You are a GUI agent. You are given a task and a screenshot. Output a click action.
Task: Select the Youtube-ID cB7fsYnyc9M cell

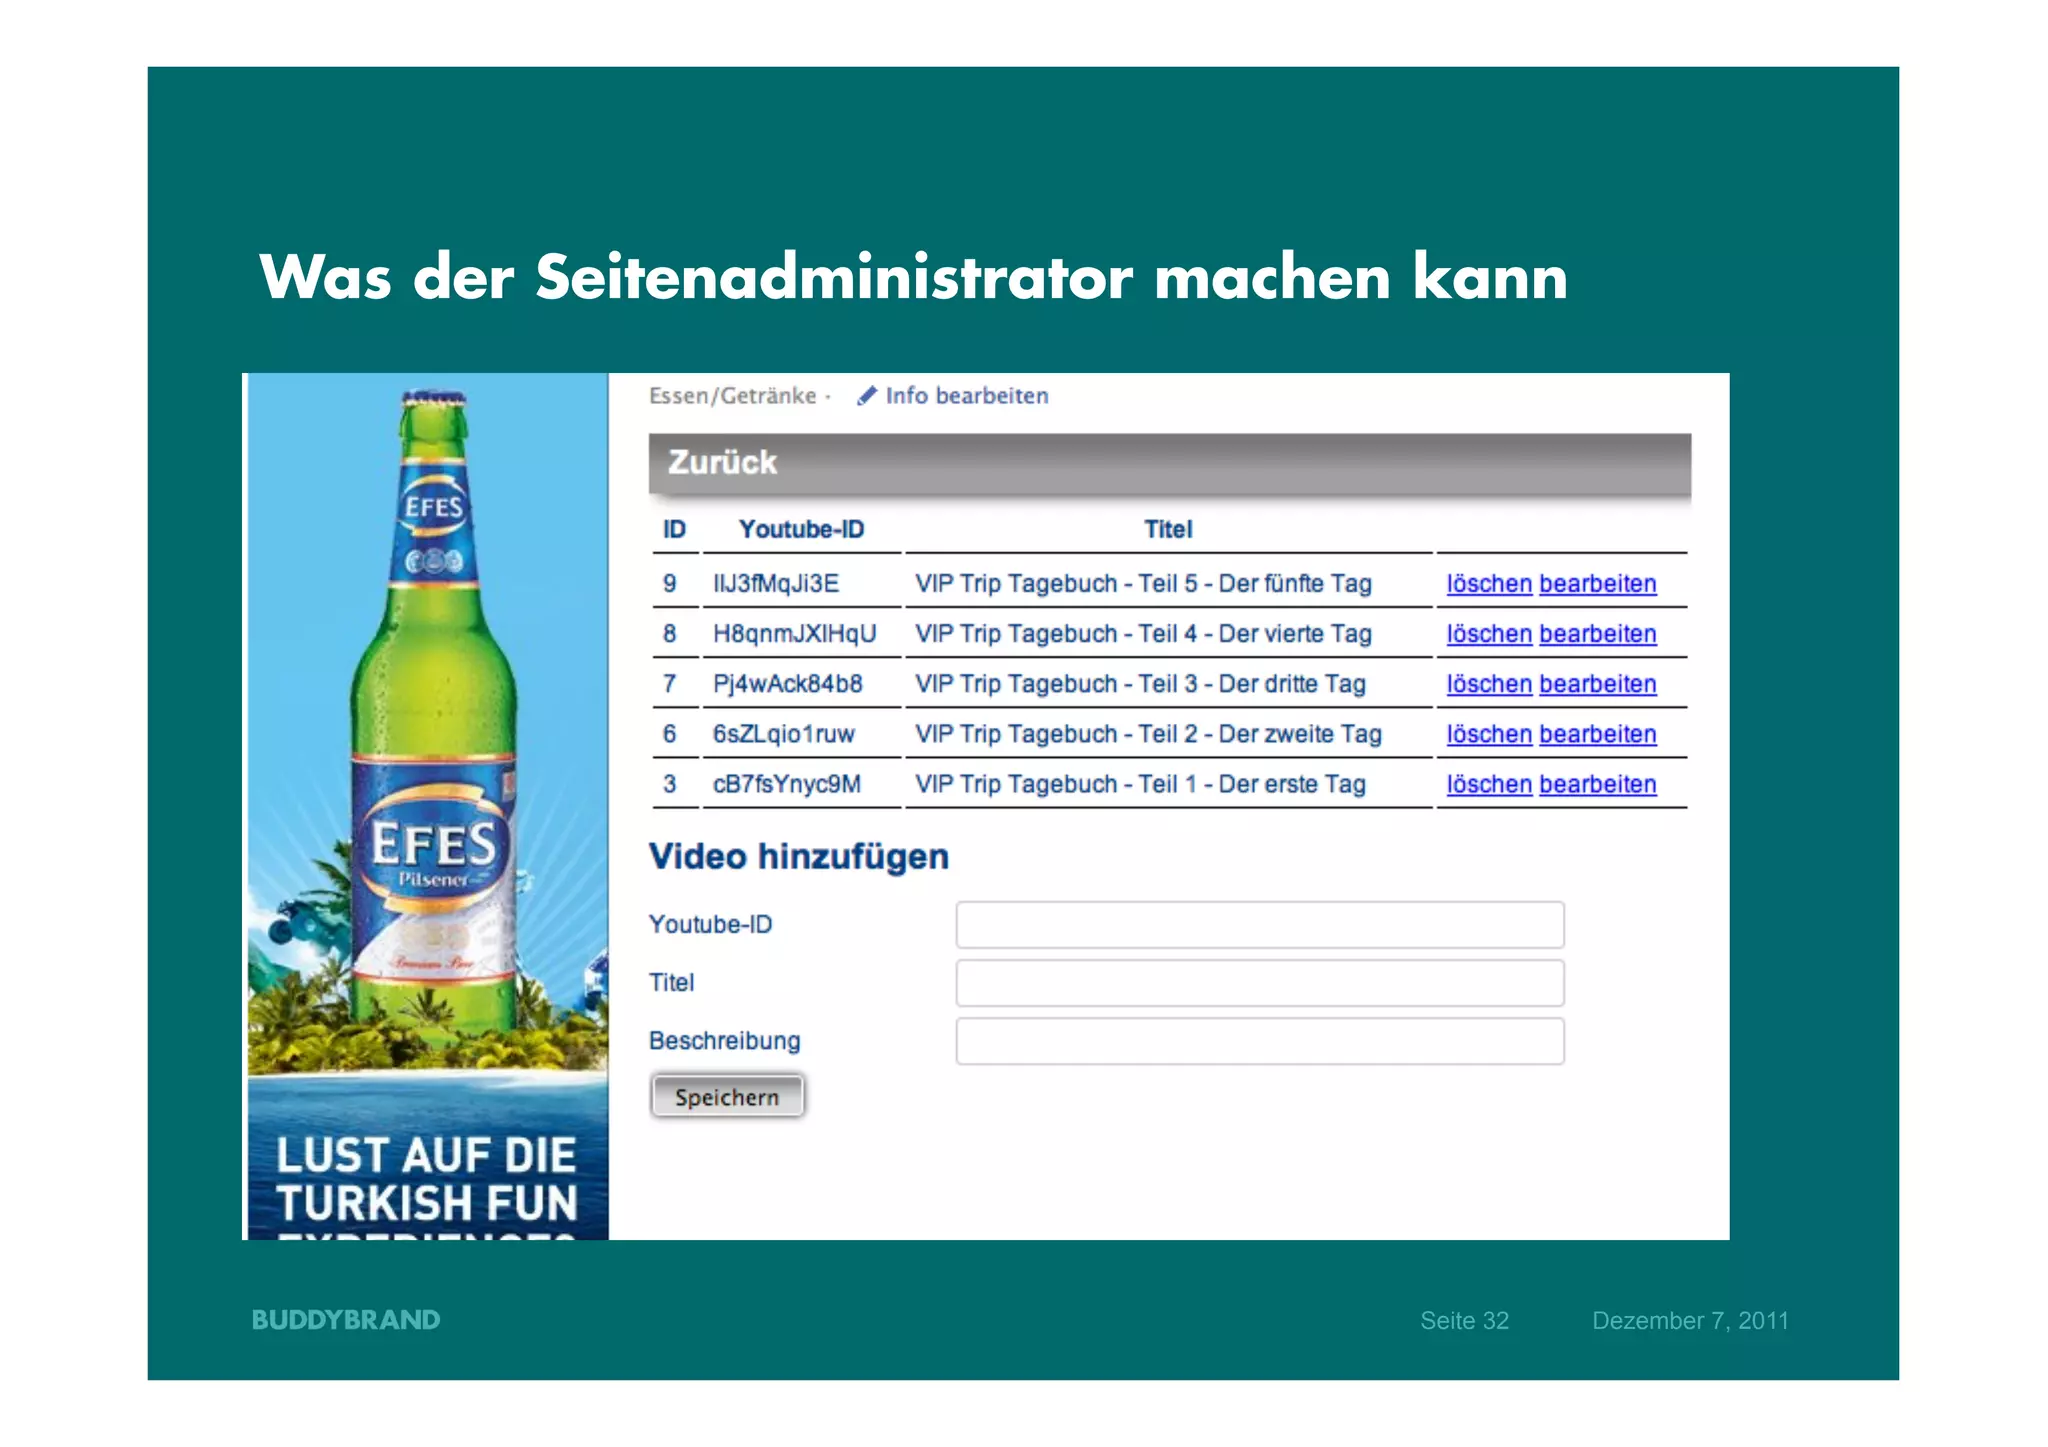tap(786, 784)
